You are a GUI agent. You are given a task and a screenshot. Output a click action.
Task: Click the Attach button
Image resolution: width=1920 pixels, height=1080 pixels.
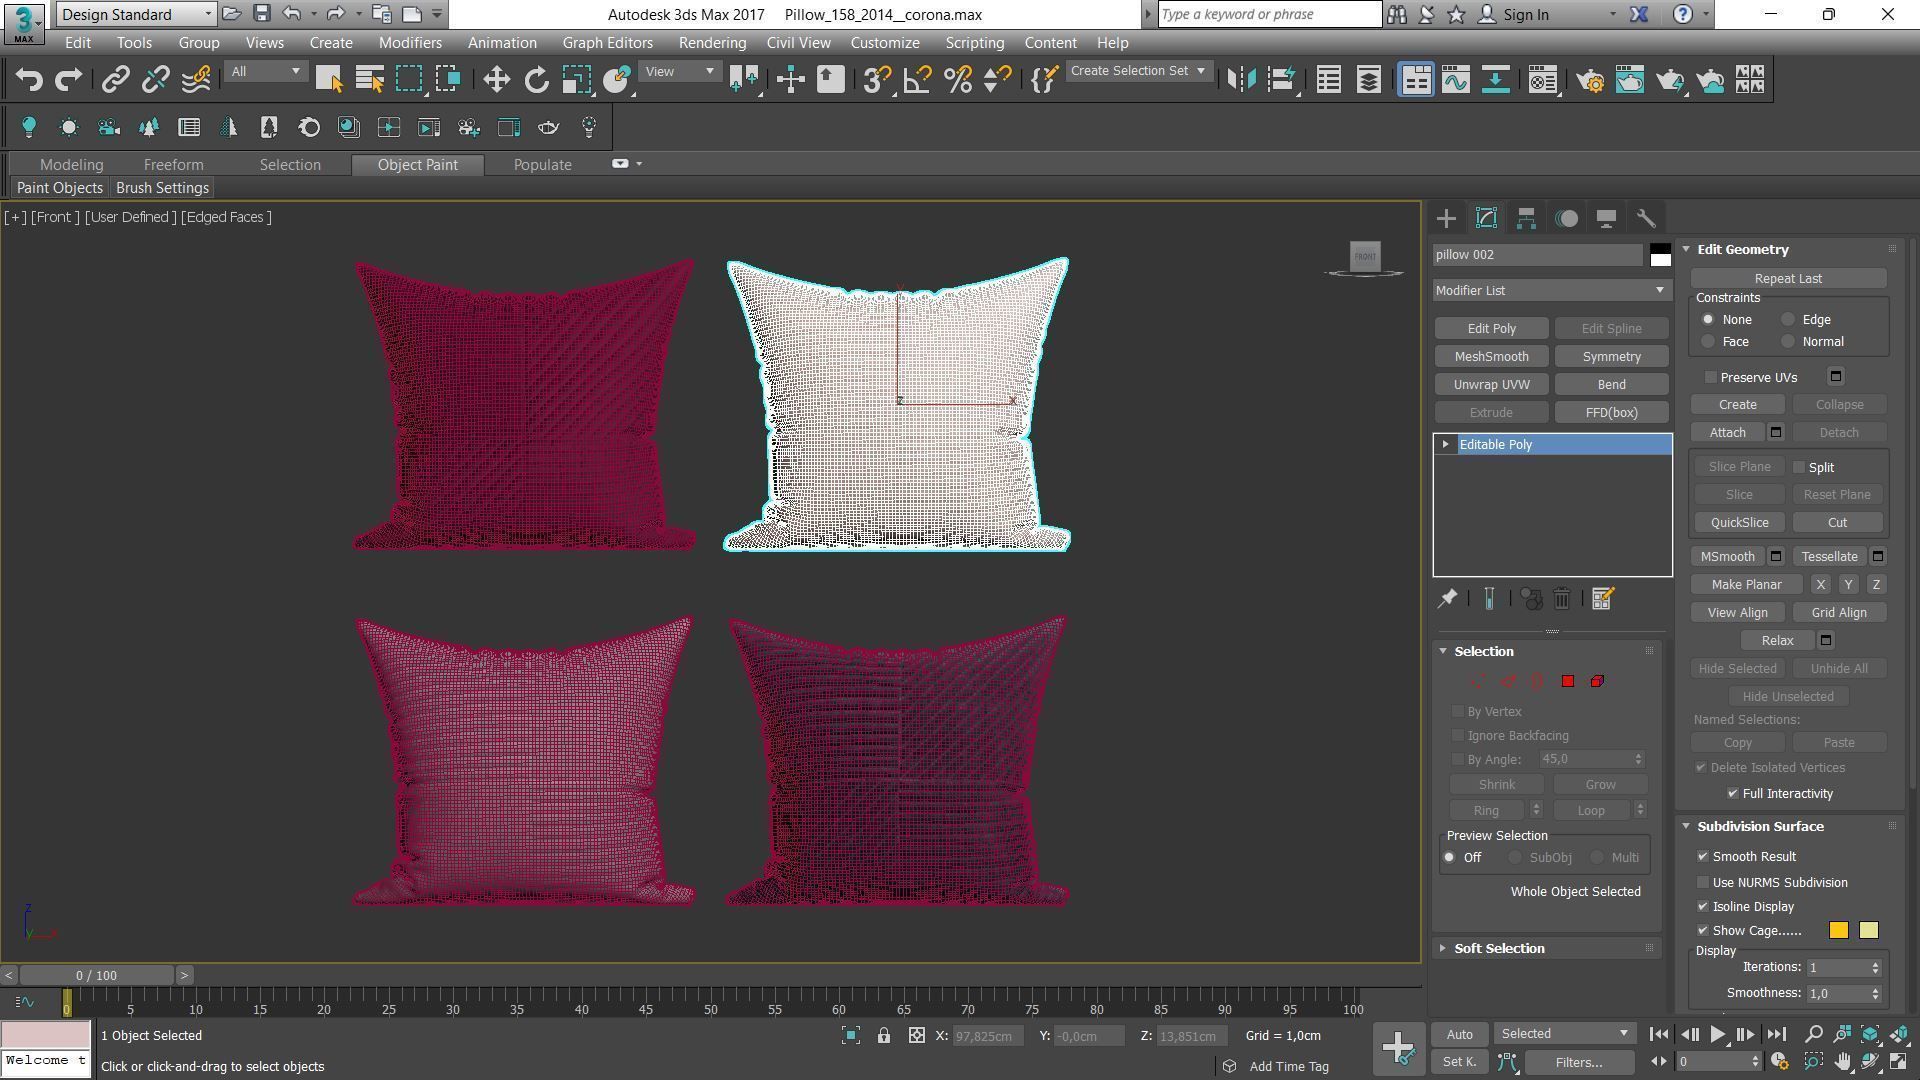pos(1727,432)
